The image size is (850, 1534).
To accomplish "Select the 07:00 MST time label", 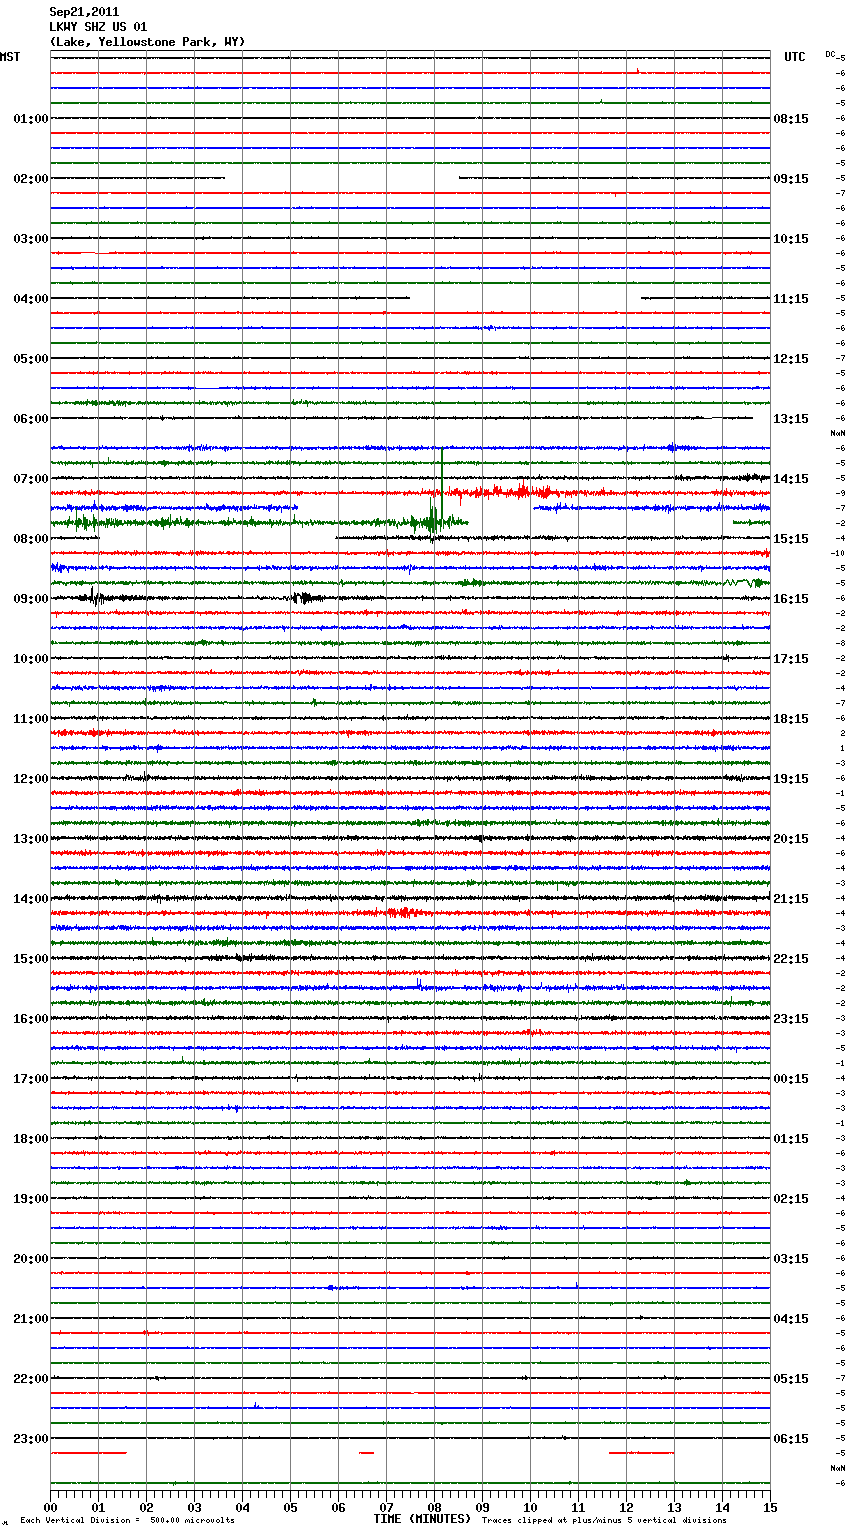I will 30,479.
